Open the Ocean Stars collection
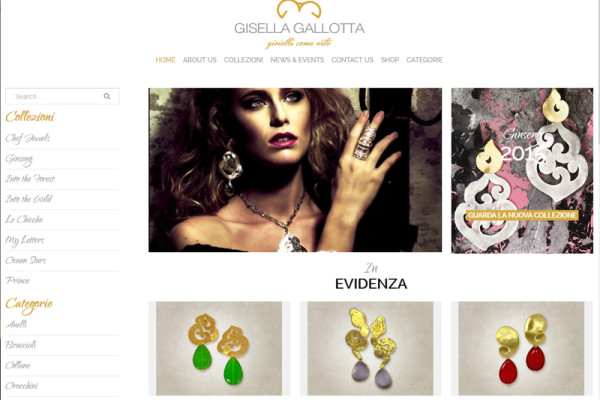The height and width of the screenshot is (400, 600). pyautogui.click(x=26, y=260)
